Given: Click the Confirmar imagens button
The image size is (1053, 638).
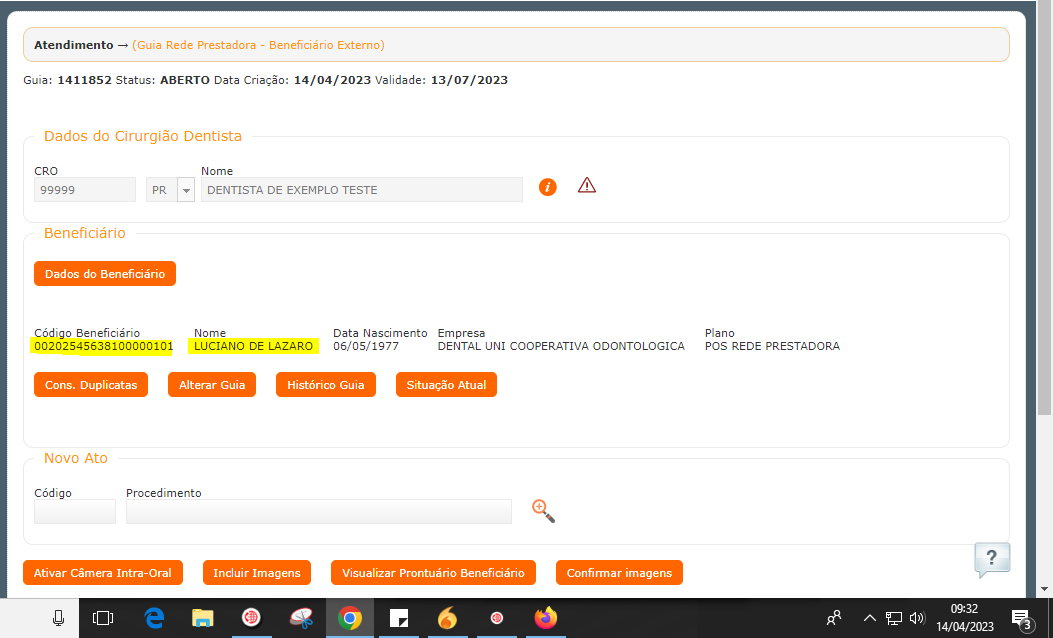Looking at the screenshot, I should 619,573.
